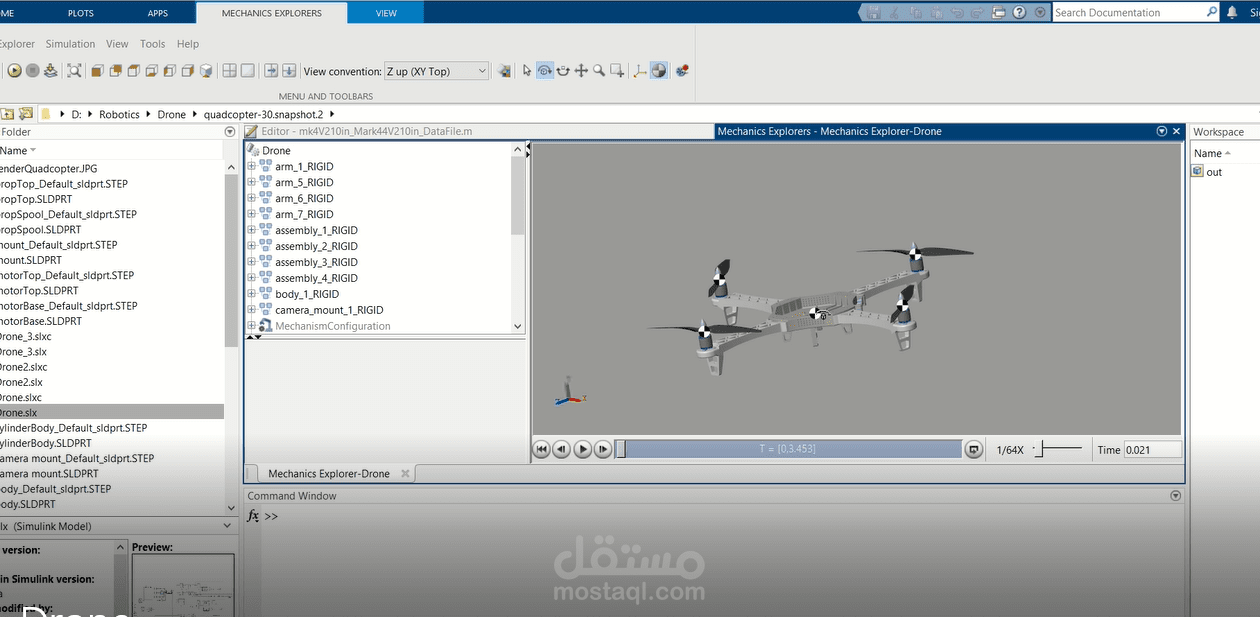Image resolution: width=1260 pixels, height=617 pixels.
Task: Select the sixth view cube icon
Action: coord(188,71)
